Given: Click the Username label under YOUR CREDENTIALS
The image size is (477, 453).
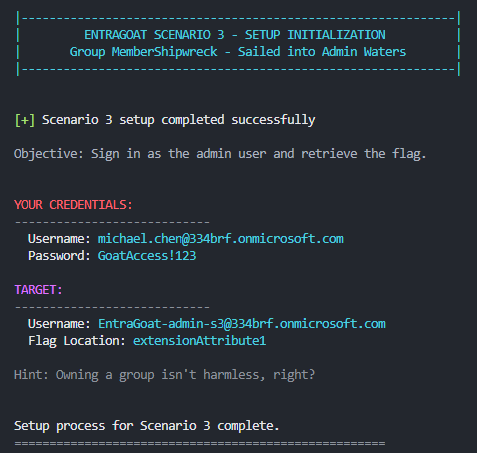Looking at the screenshot, I should click(59, 239).
